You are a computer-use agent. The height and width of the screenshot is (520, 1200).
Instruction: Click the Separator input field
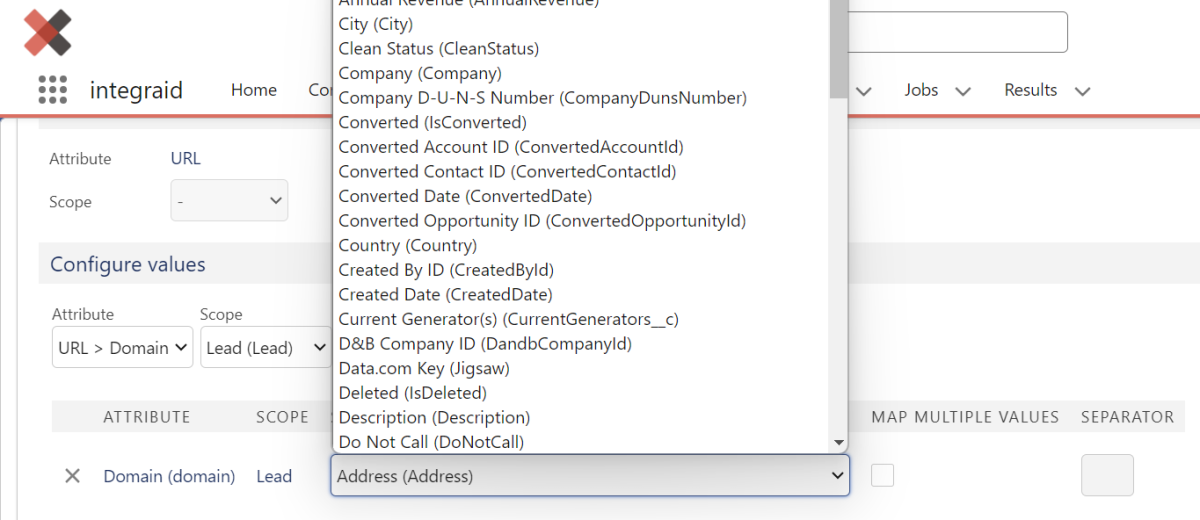[x=1107, y=475]
